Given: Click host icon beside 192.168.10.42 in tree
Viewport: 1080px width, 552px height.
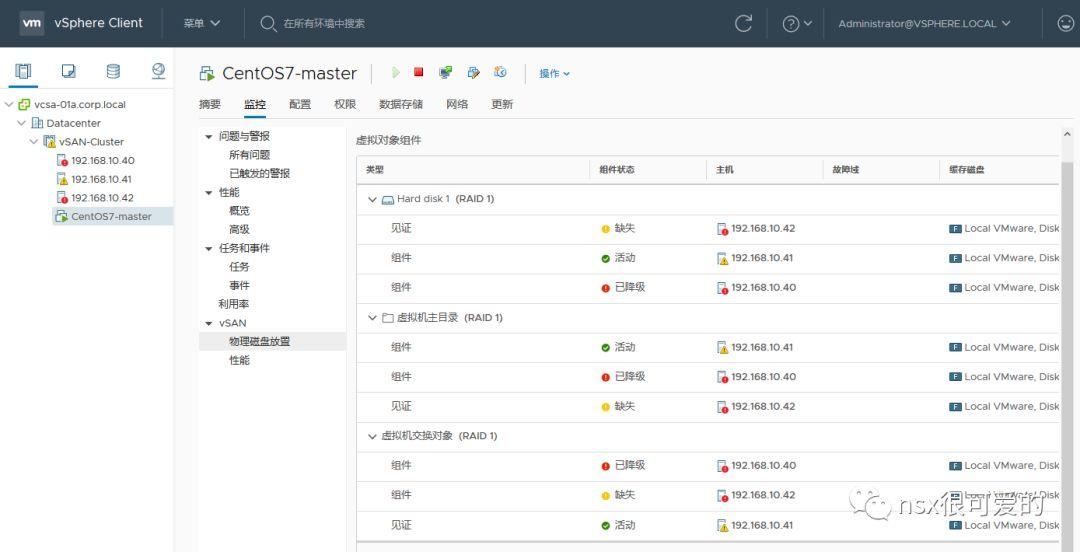Looking at the screenshot, I should [x=62, y=198].
